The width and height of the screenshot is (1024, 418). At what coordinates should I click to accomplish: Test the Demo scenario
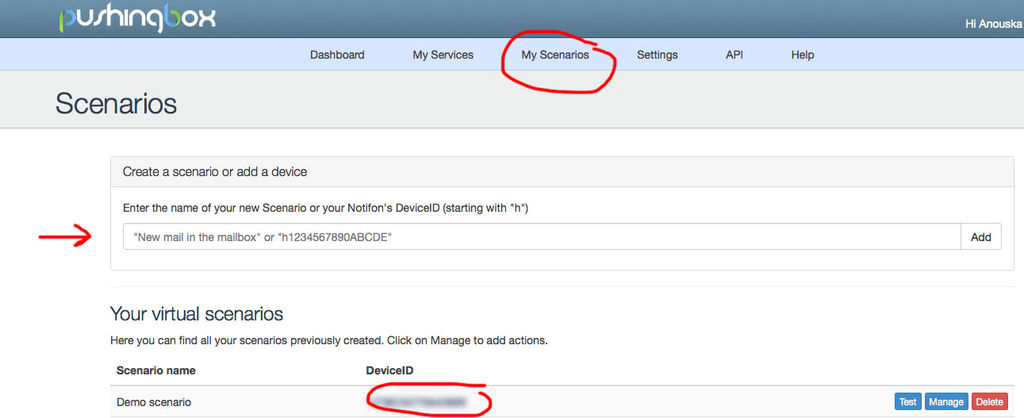click(x=907, y=402)
